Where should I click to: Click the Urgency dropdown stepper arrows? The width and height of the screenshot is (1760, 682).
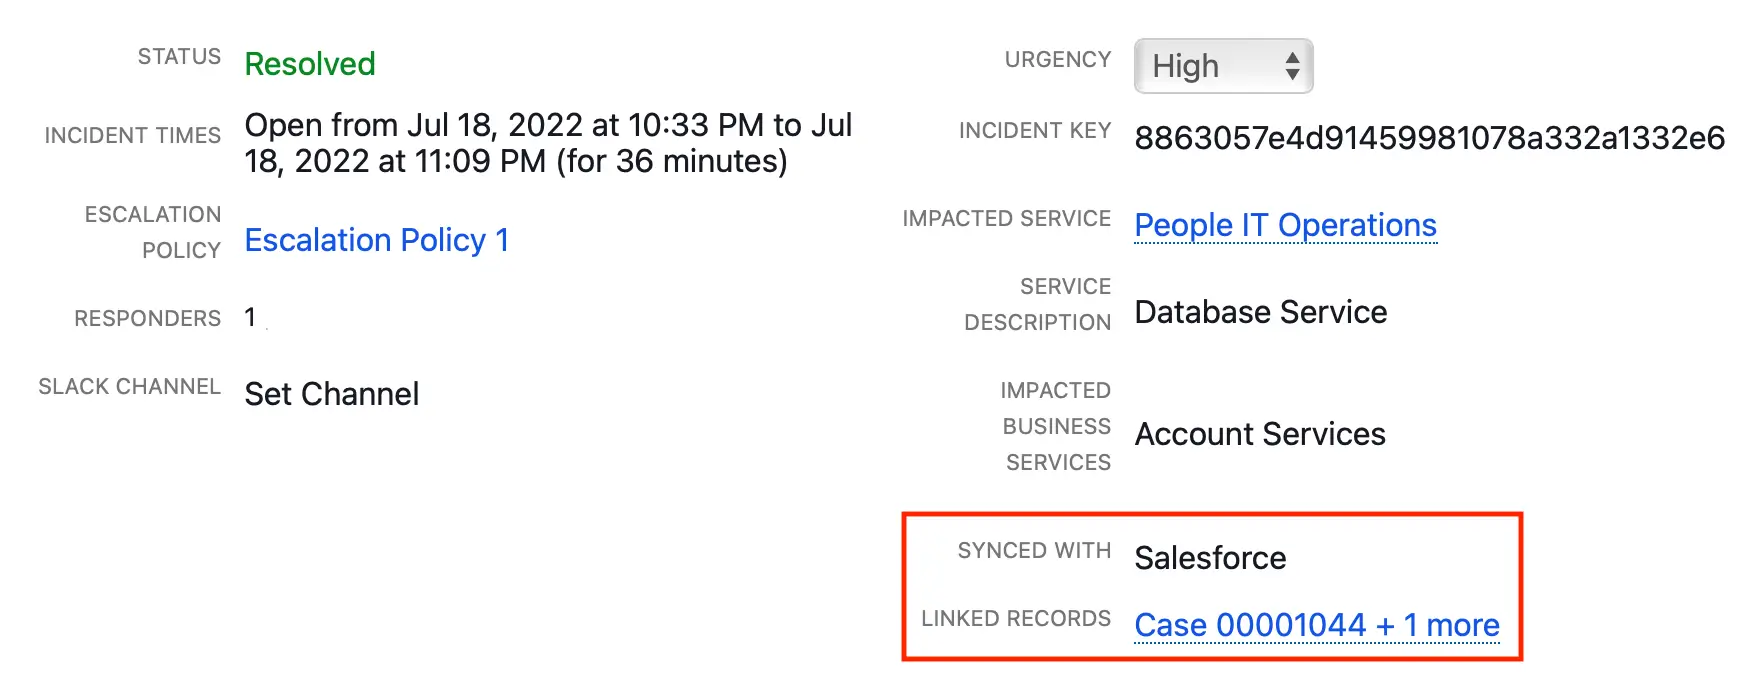1292,66
